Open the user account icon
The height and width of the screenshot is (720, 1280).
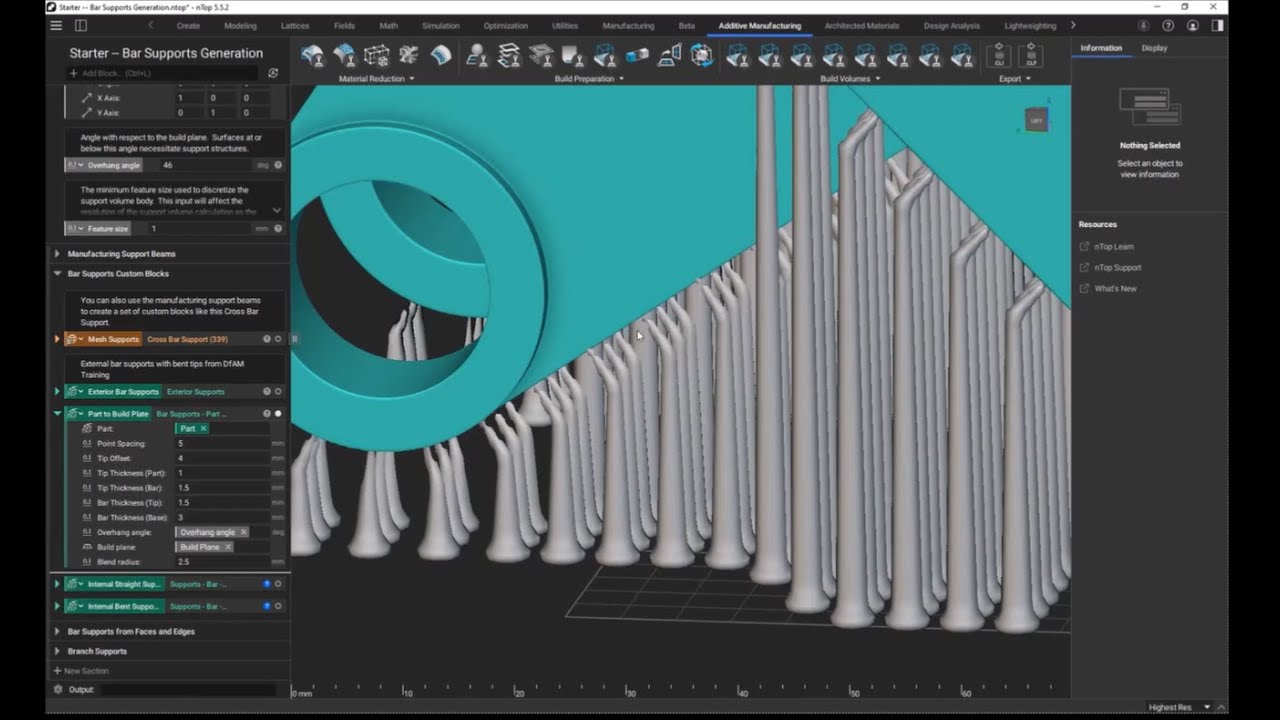(x=1192, y=25)
